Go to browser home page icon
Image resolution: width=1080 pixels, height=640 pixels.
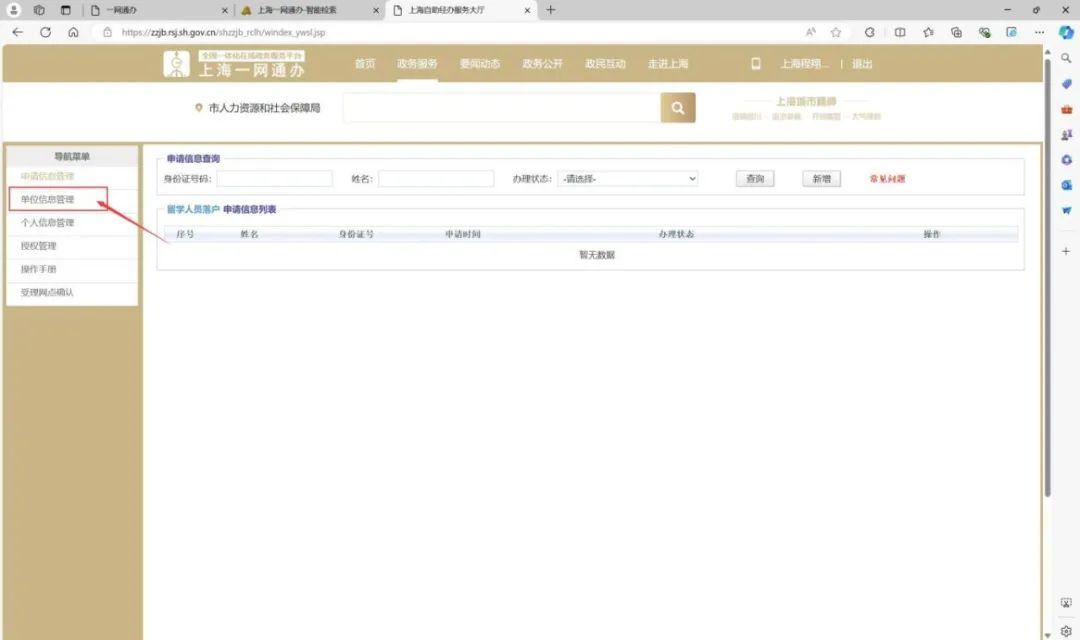point(73,32)
